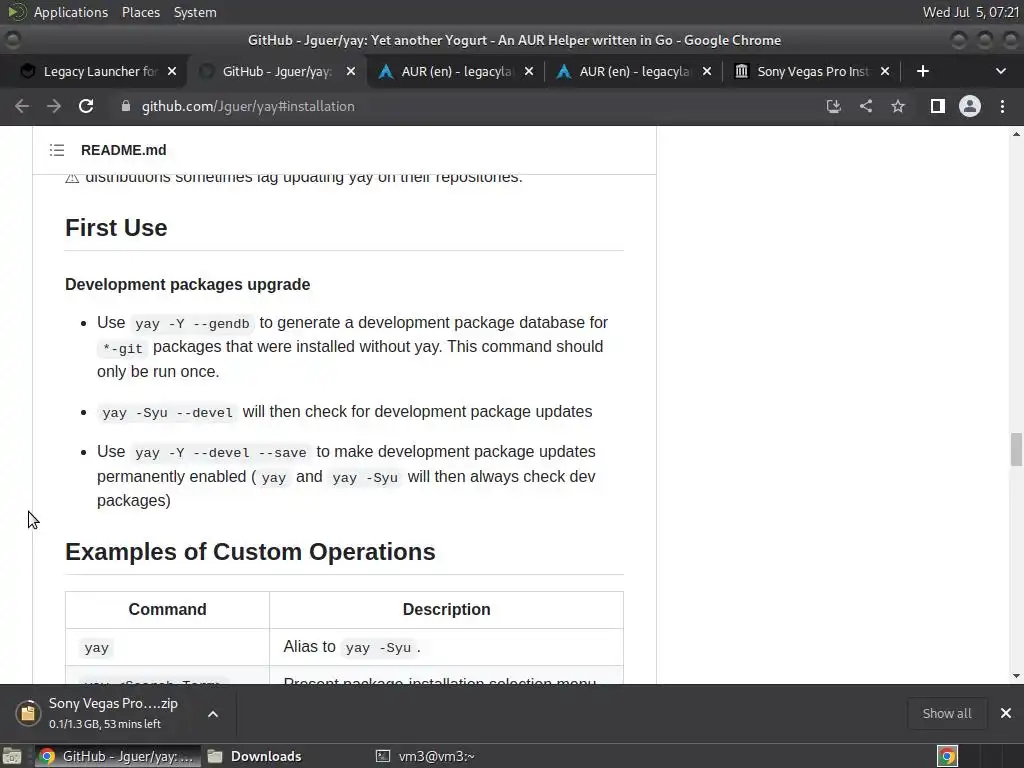Open the Chrome profile avatar

pyautogui.click(x=970, y=106)
